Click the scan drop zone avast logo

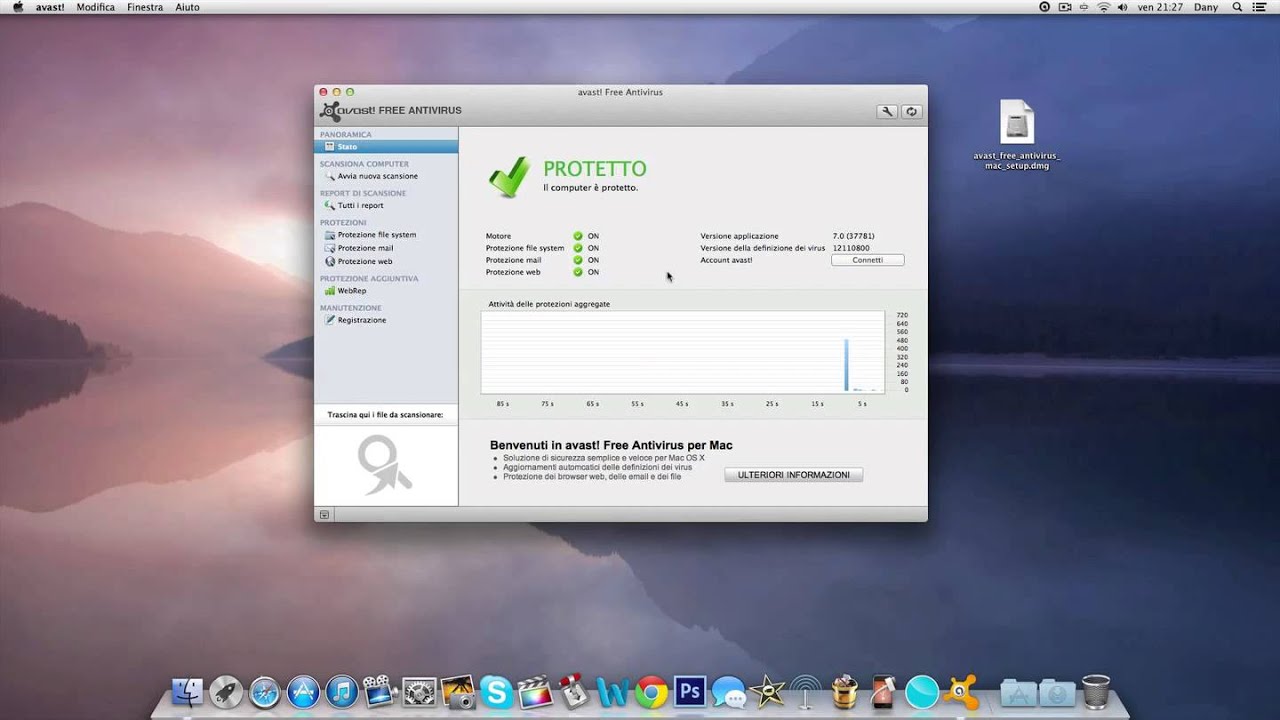click(385, 465)
